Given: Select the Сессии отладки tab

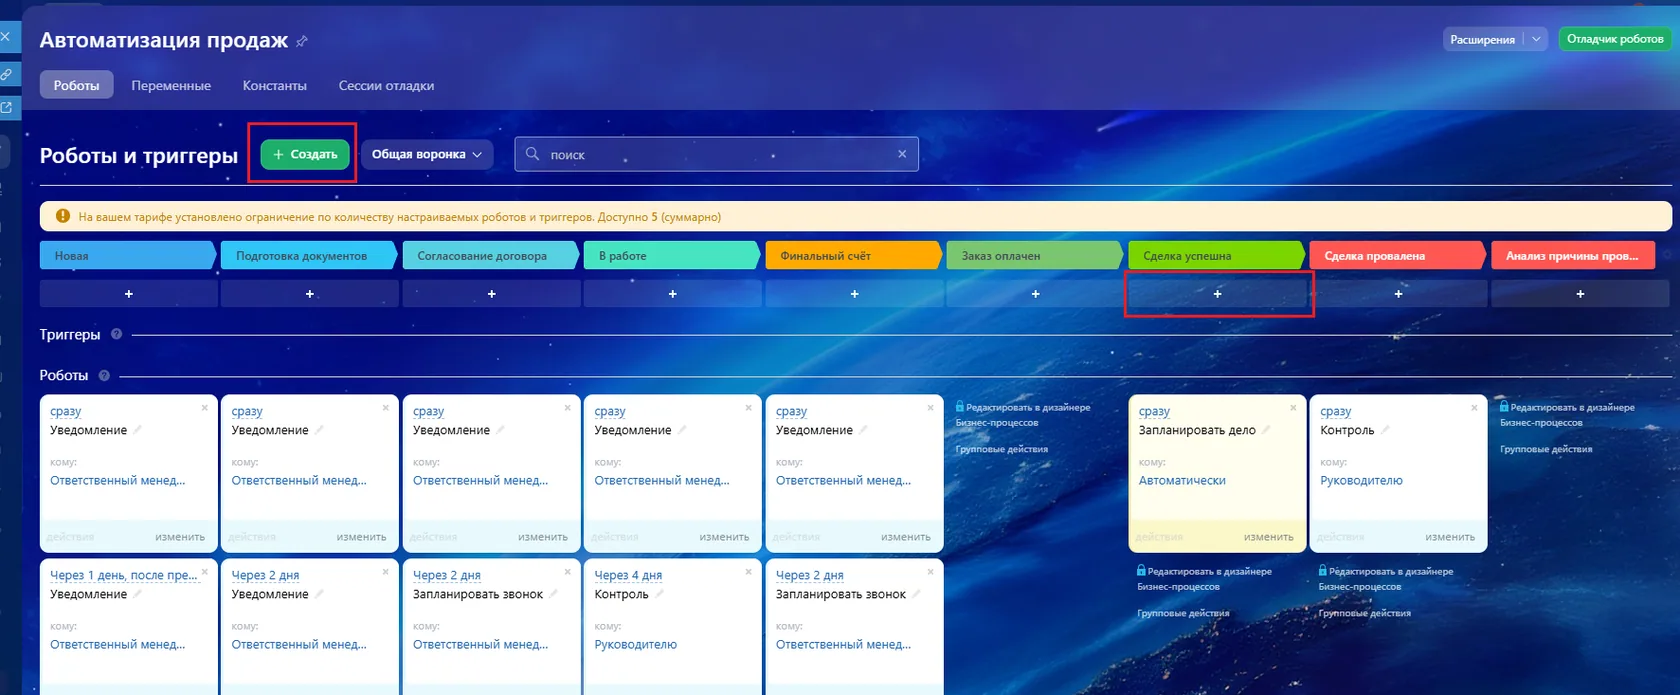Looking at the screenshot, I should pyautogui.click(x=386, y=85).
